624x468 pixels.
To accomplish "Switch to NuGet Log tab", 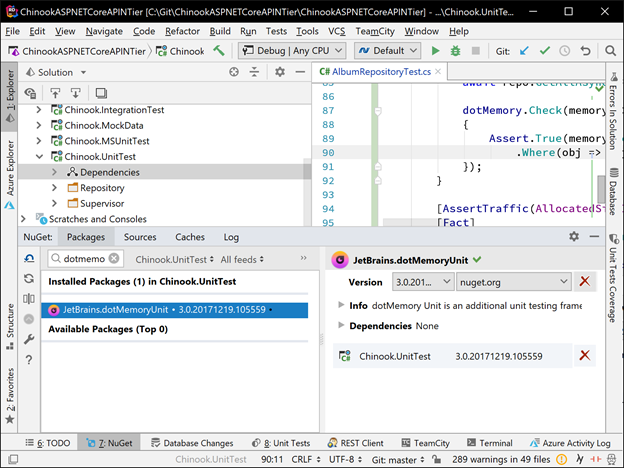I will pos(231,237).
